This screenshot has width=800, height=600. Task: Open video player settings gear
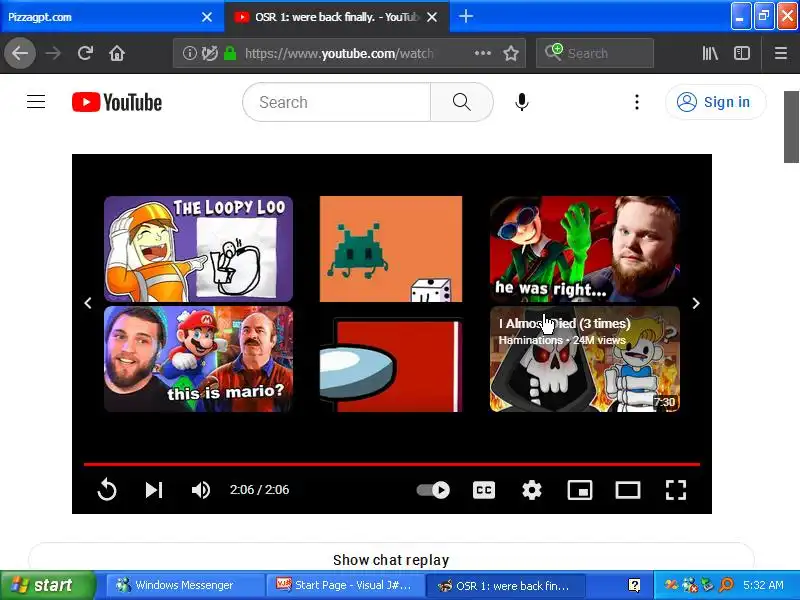point(532,490)
